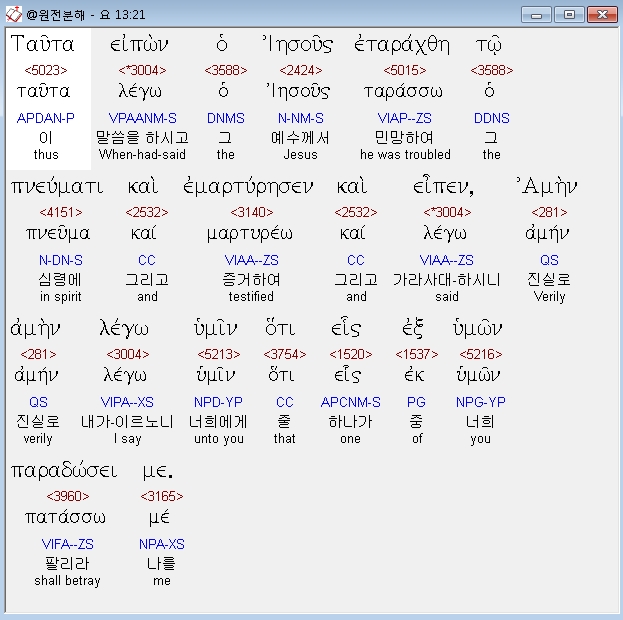Screen dimensions: 623x620
Task: Click parsing code NPD-YP
Action: click(219, 402)
